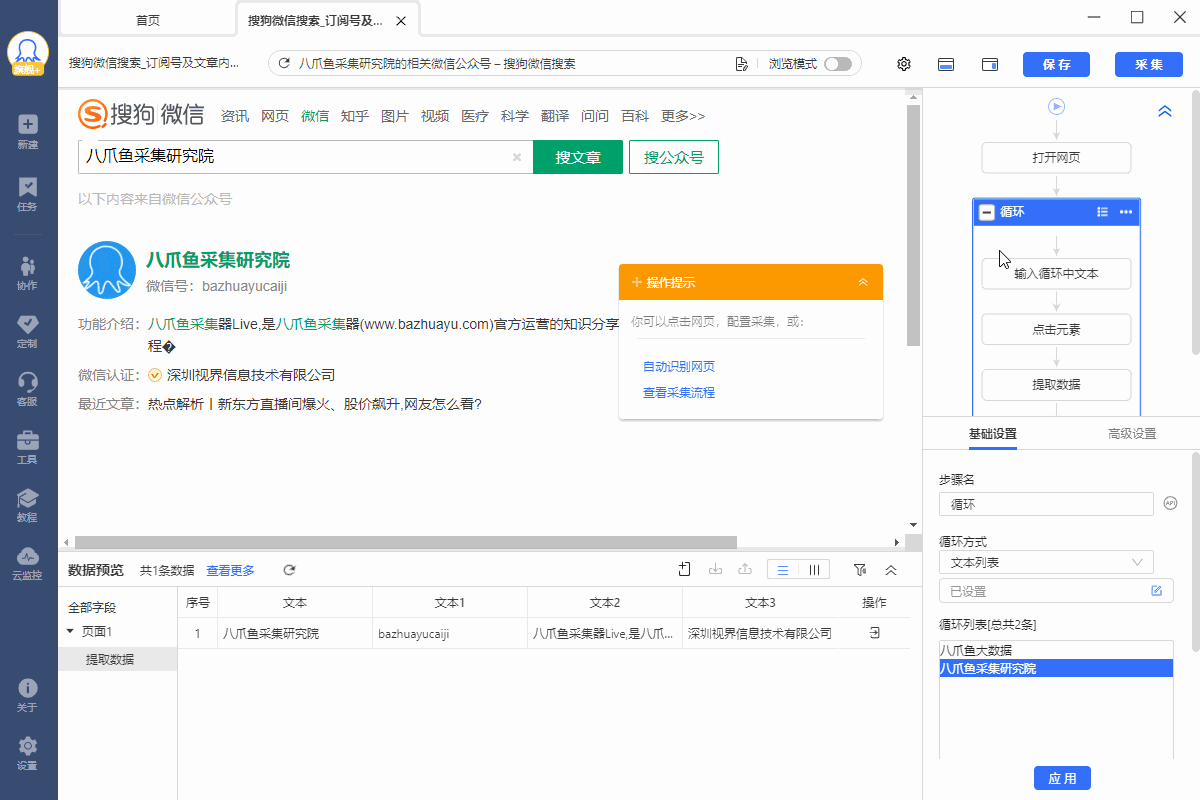Click the 搜公众号 button
The height and width of the screenshot is (800, 1200).
tap(674, 157)
